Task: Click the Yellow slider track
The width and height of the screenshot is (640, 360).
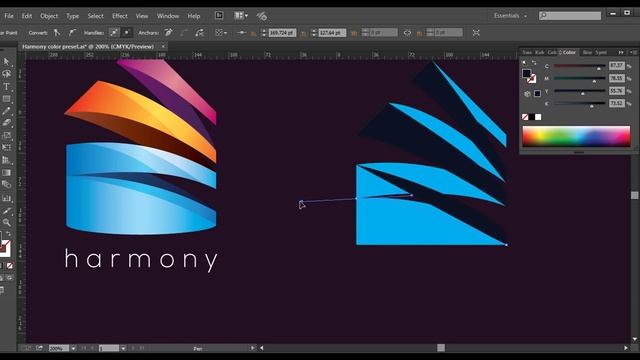Action: [x=579, y=91]
